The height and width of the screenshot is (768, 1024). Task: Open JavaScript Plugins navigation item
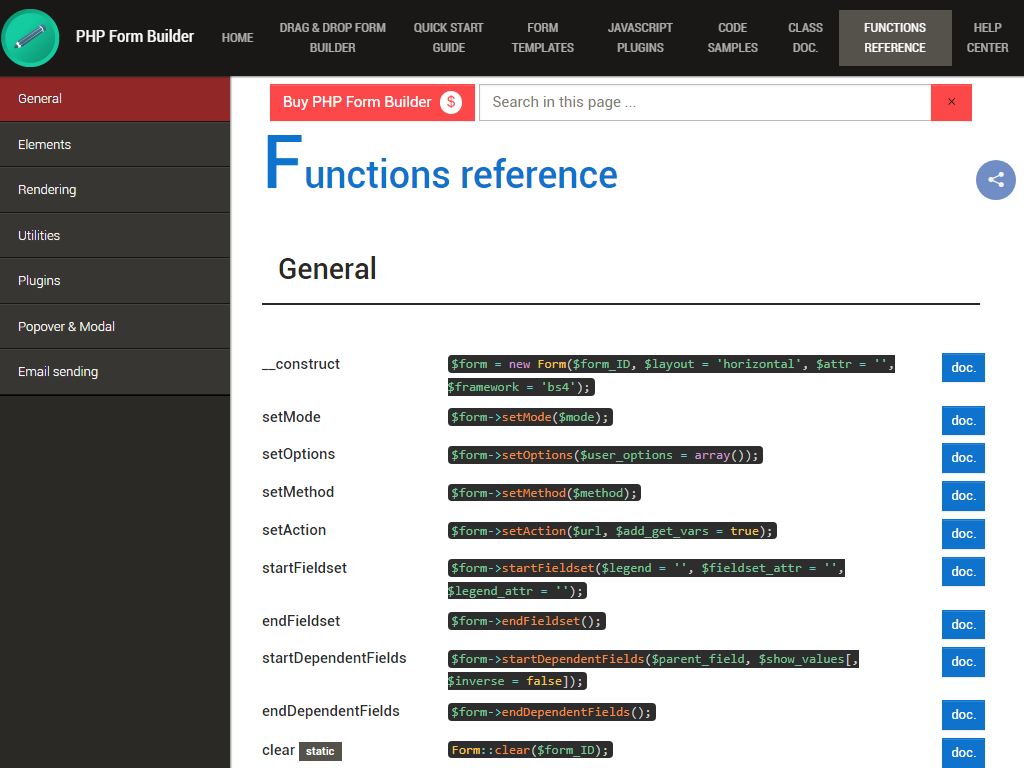pyautogui.click(x=640, y=38)
